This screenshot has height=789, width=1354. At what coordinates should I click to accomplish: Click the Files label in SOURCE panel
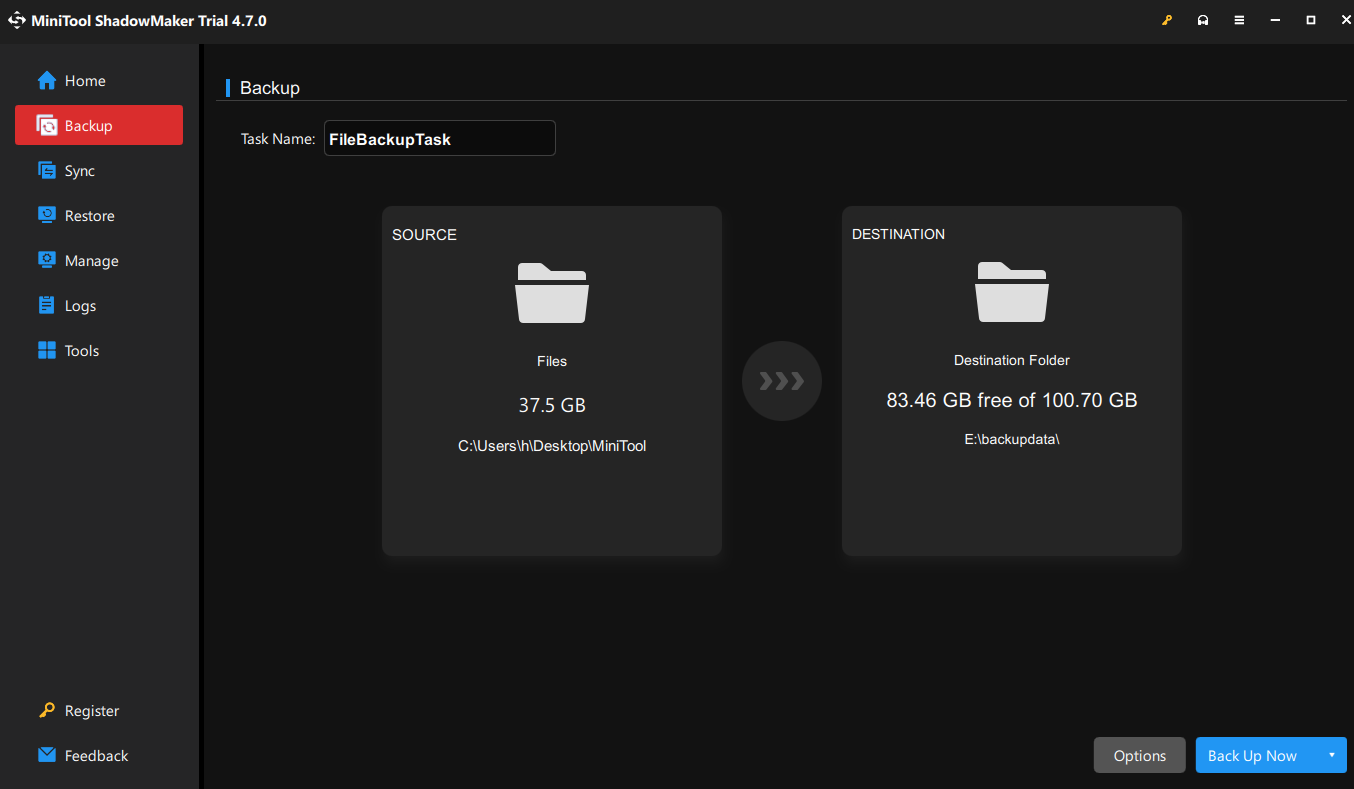[x=552, y=361]
